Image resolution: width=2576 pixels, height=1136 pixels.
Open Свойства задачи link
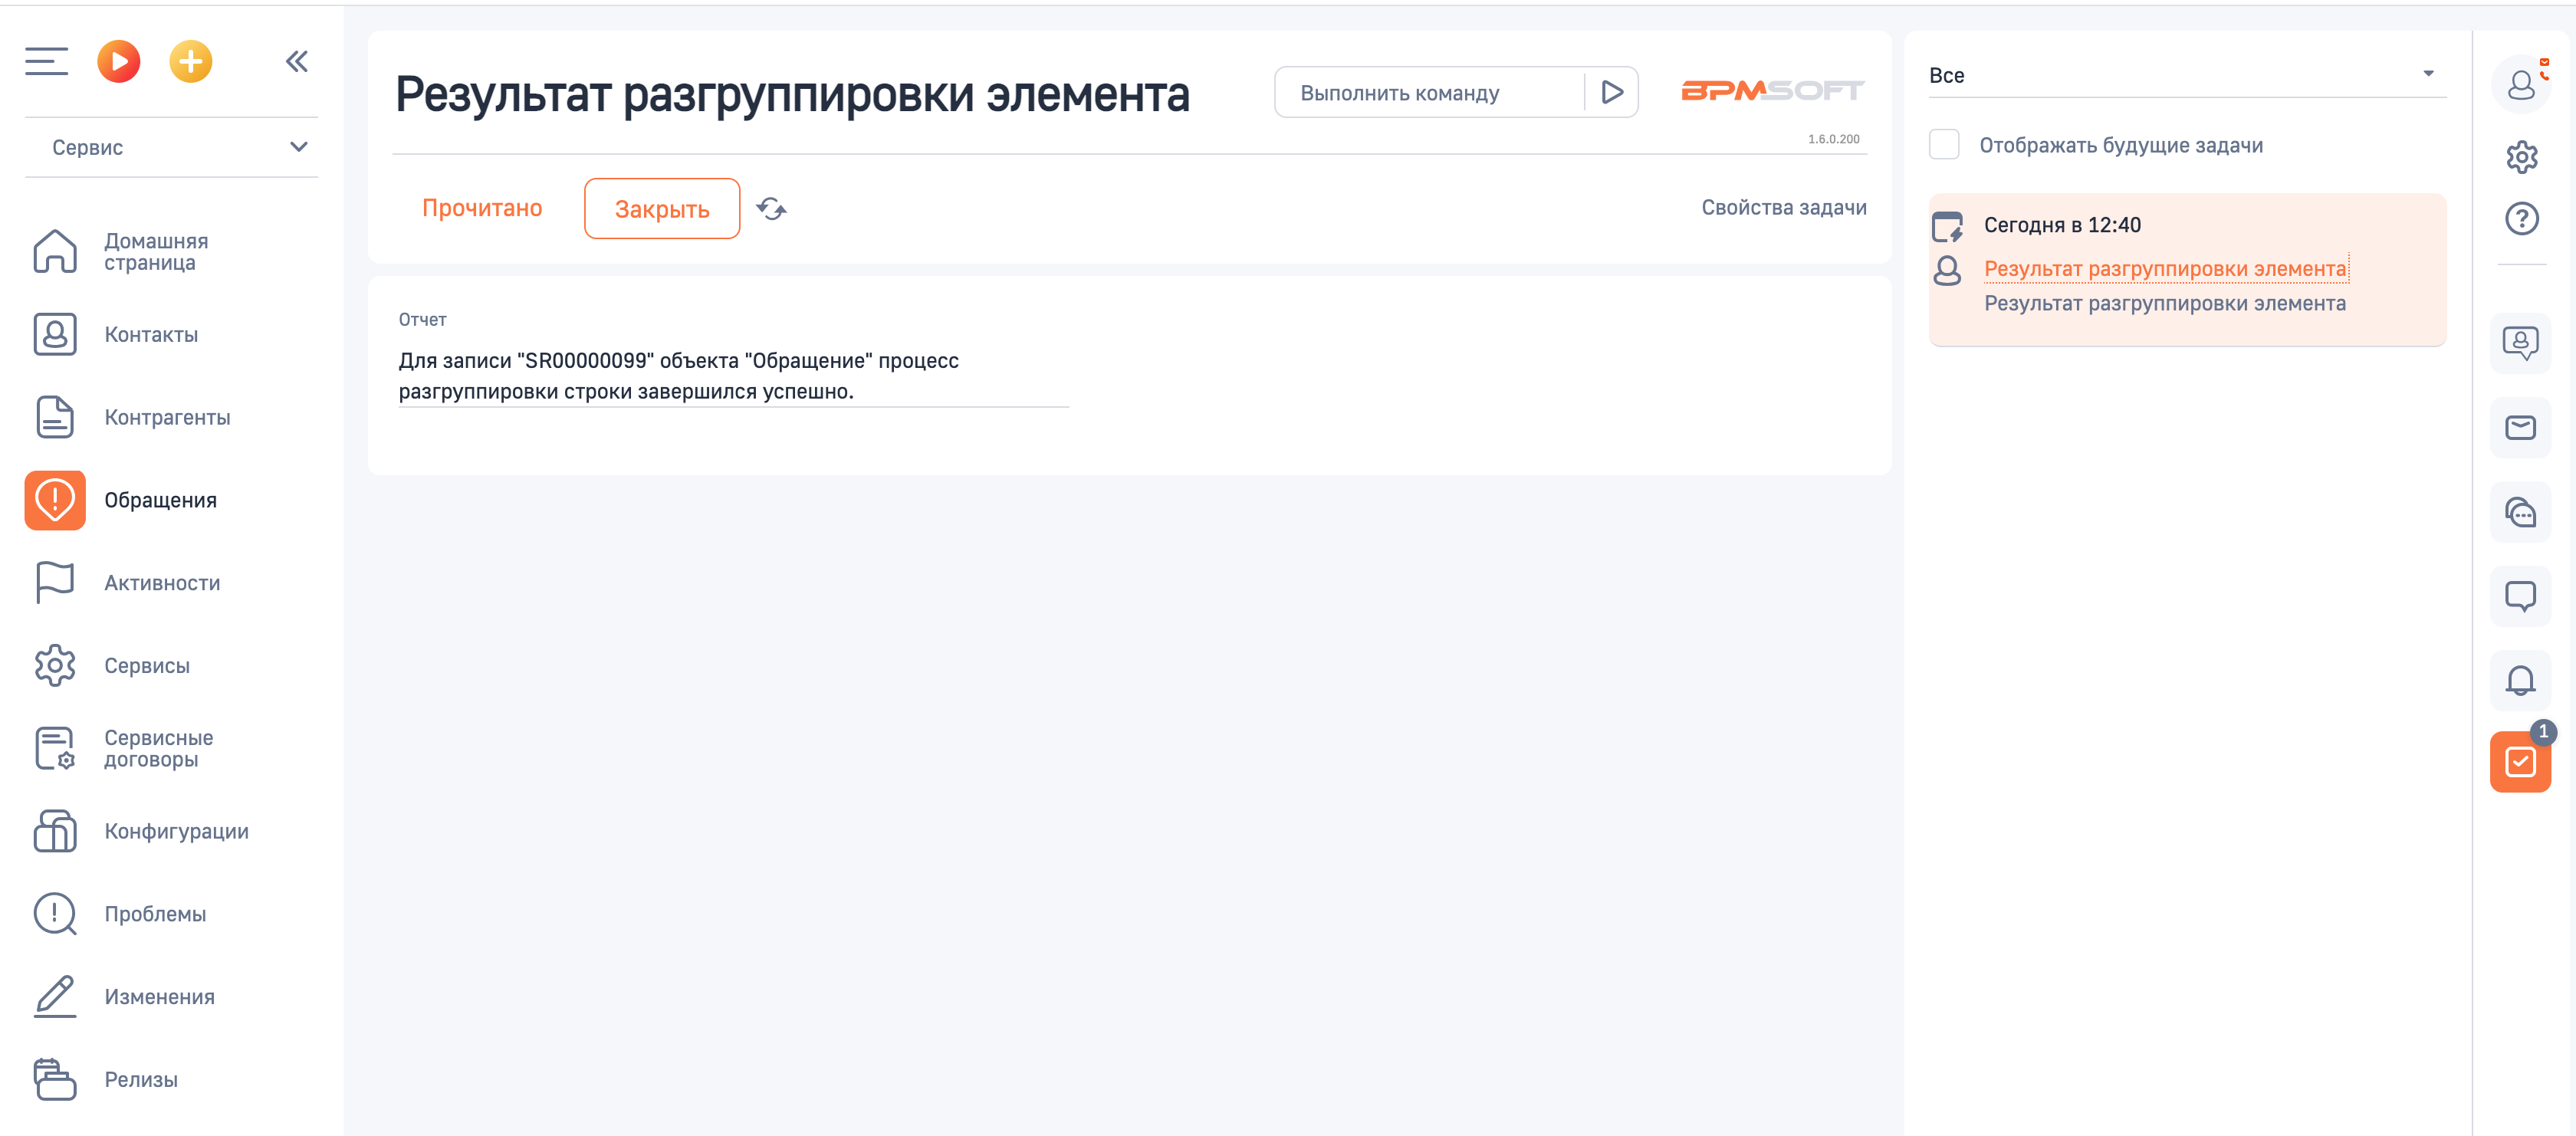pyautogui.click(x=1784, y=207)
